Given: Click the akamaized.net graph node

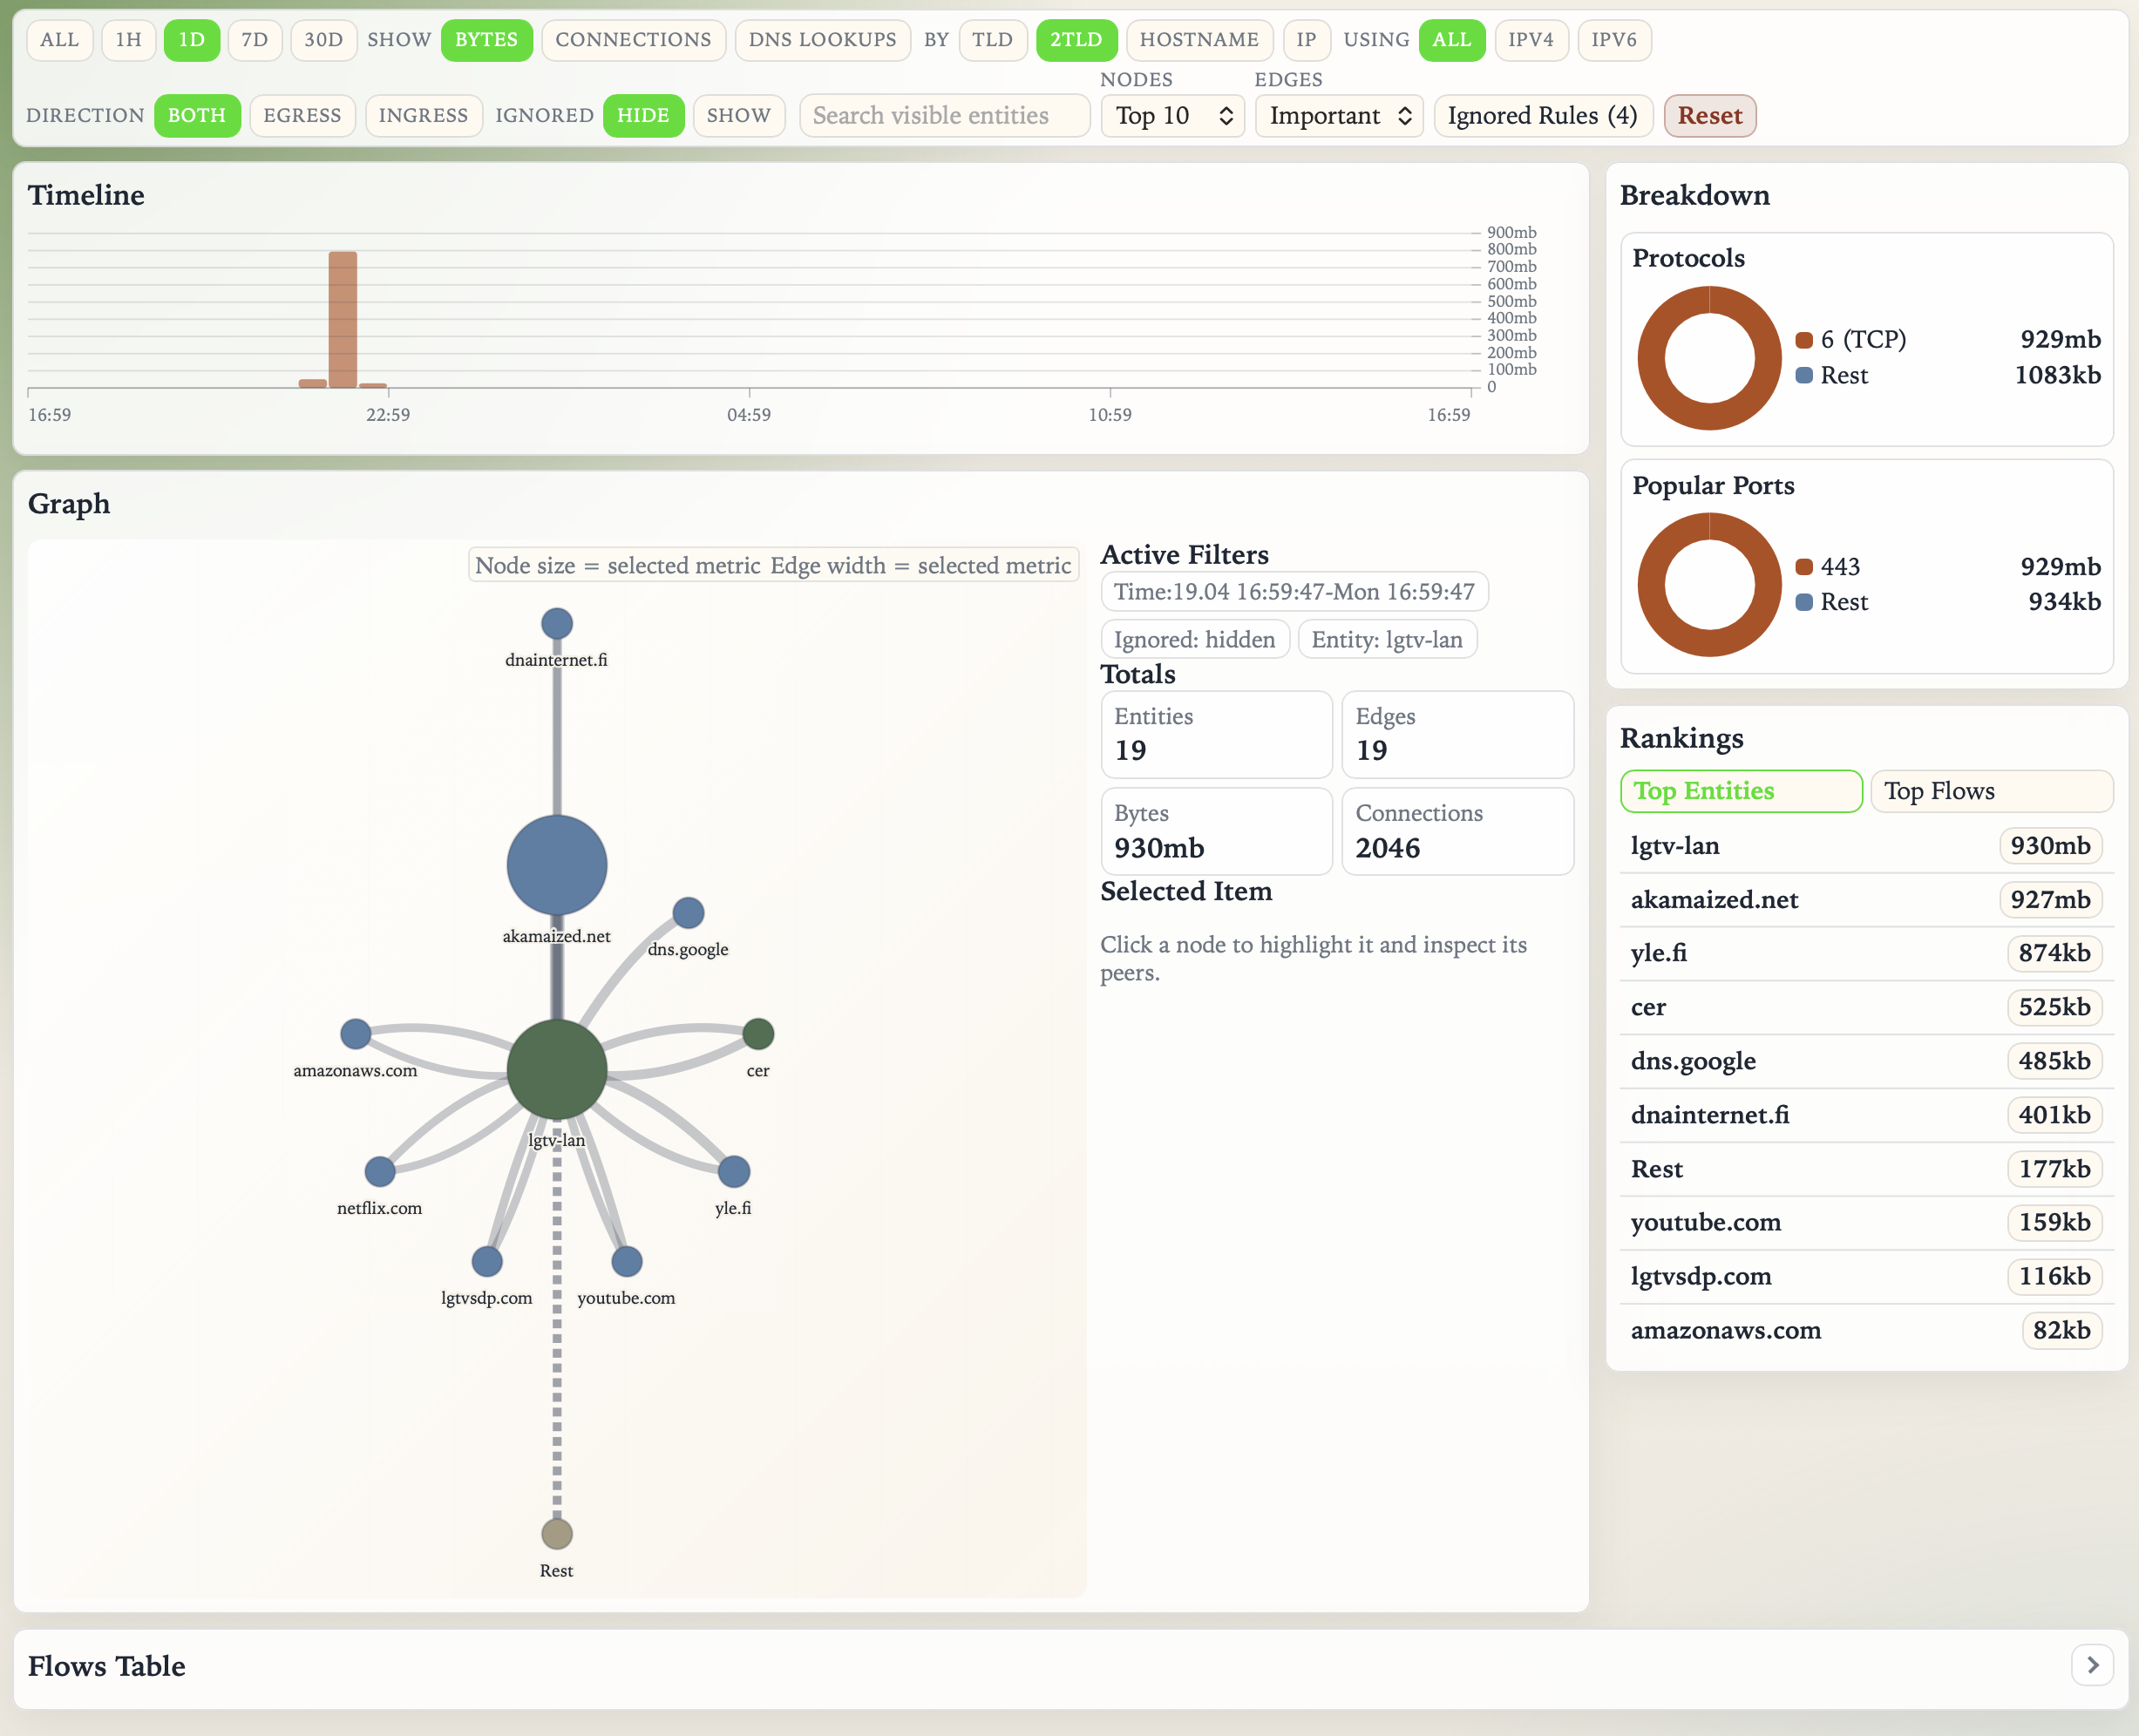Looking at the screenshot, I should [x=557, y=865].
